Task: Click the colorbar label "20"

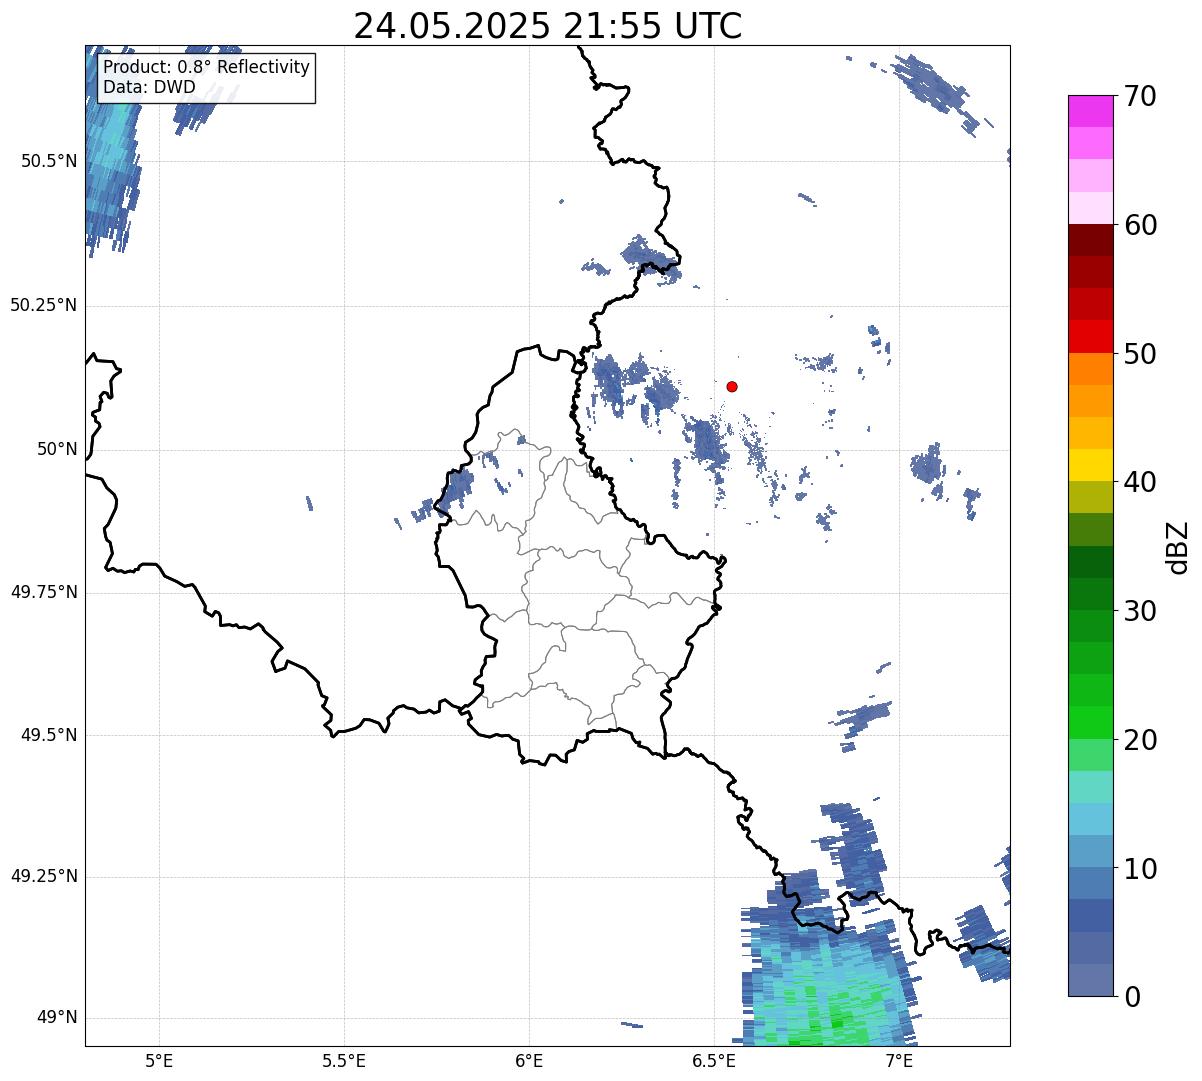Action: click(1140, 740)
